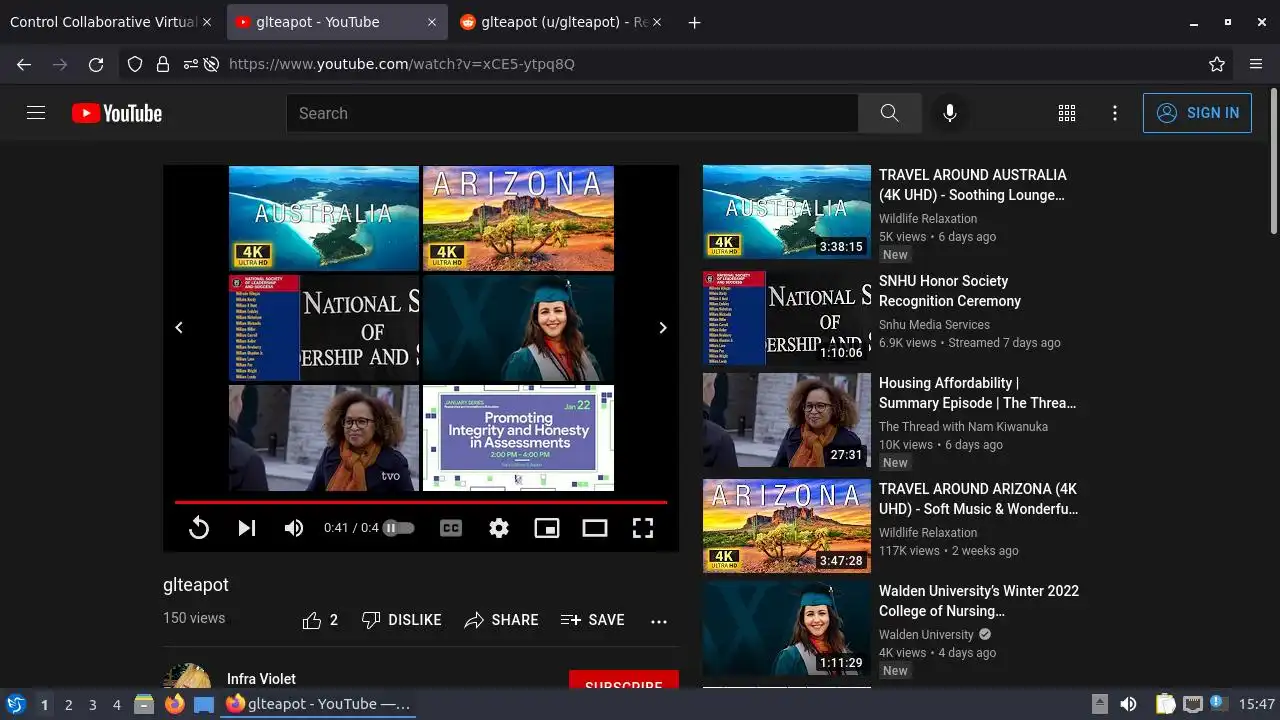
Task: Open Arizona thumbnail in end screen
Action: click(x=518, y=218)
